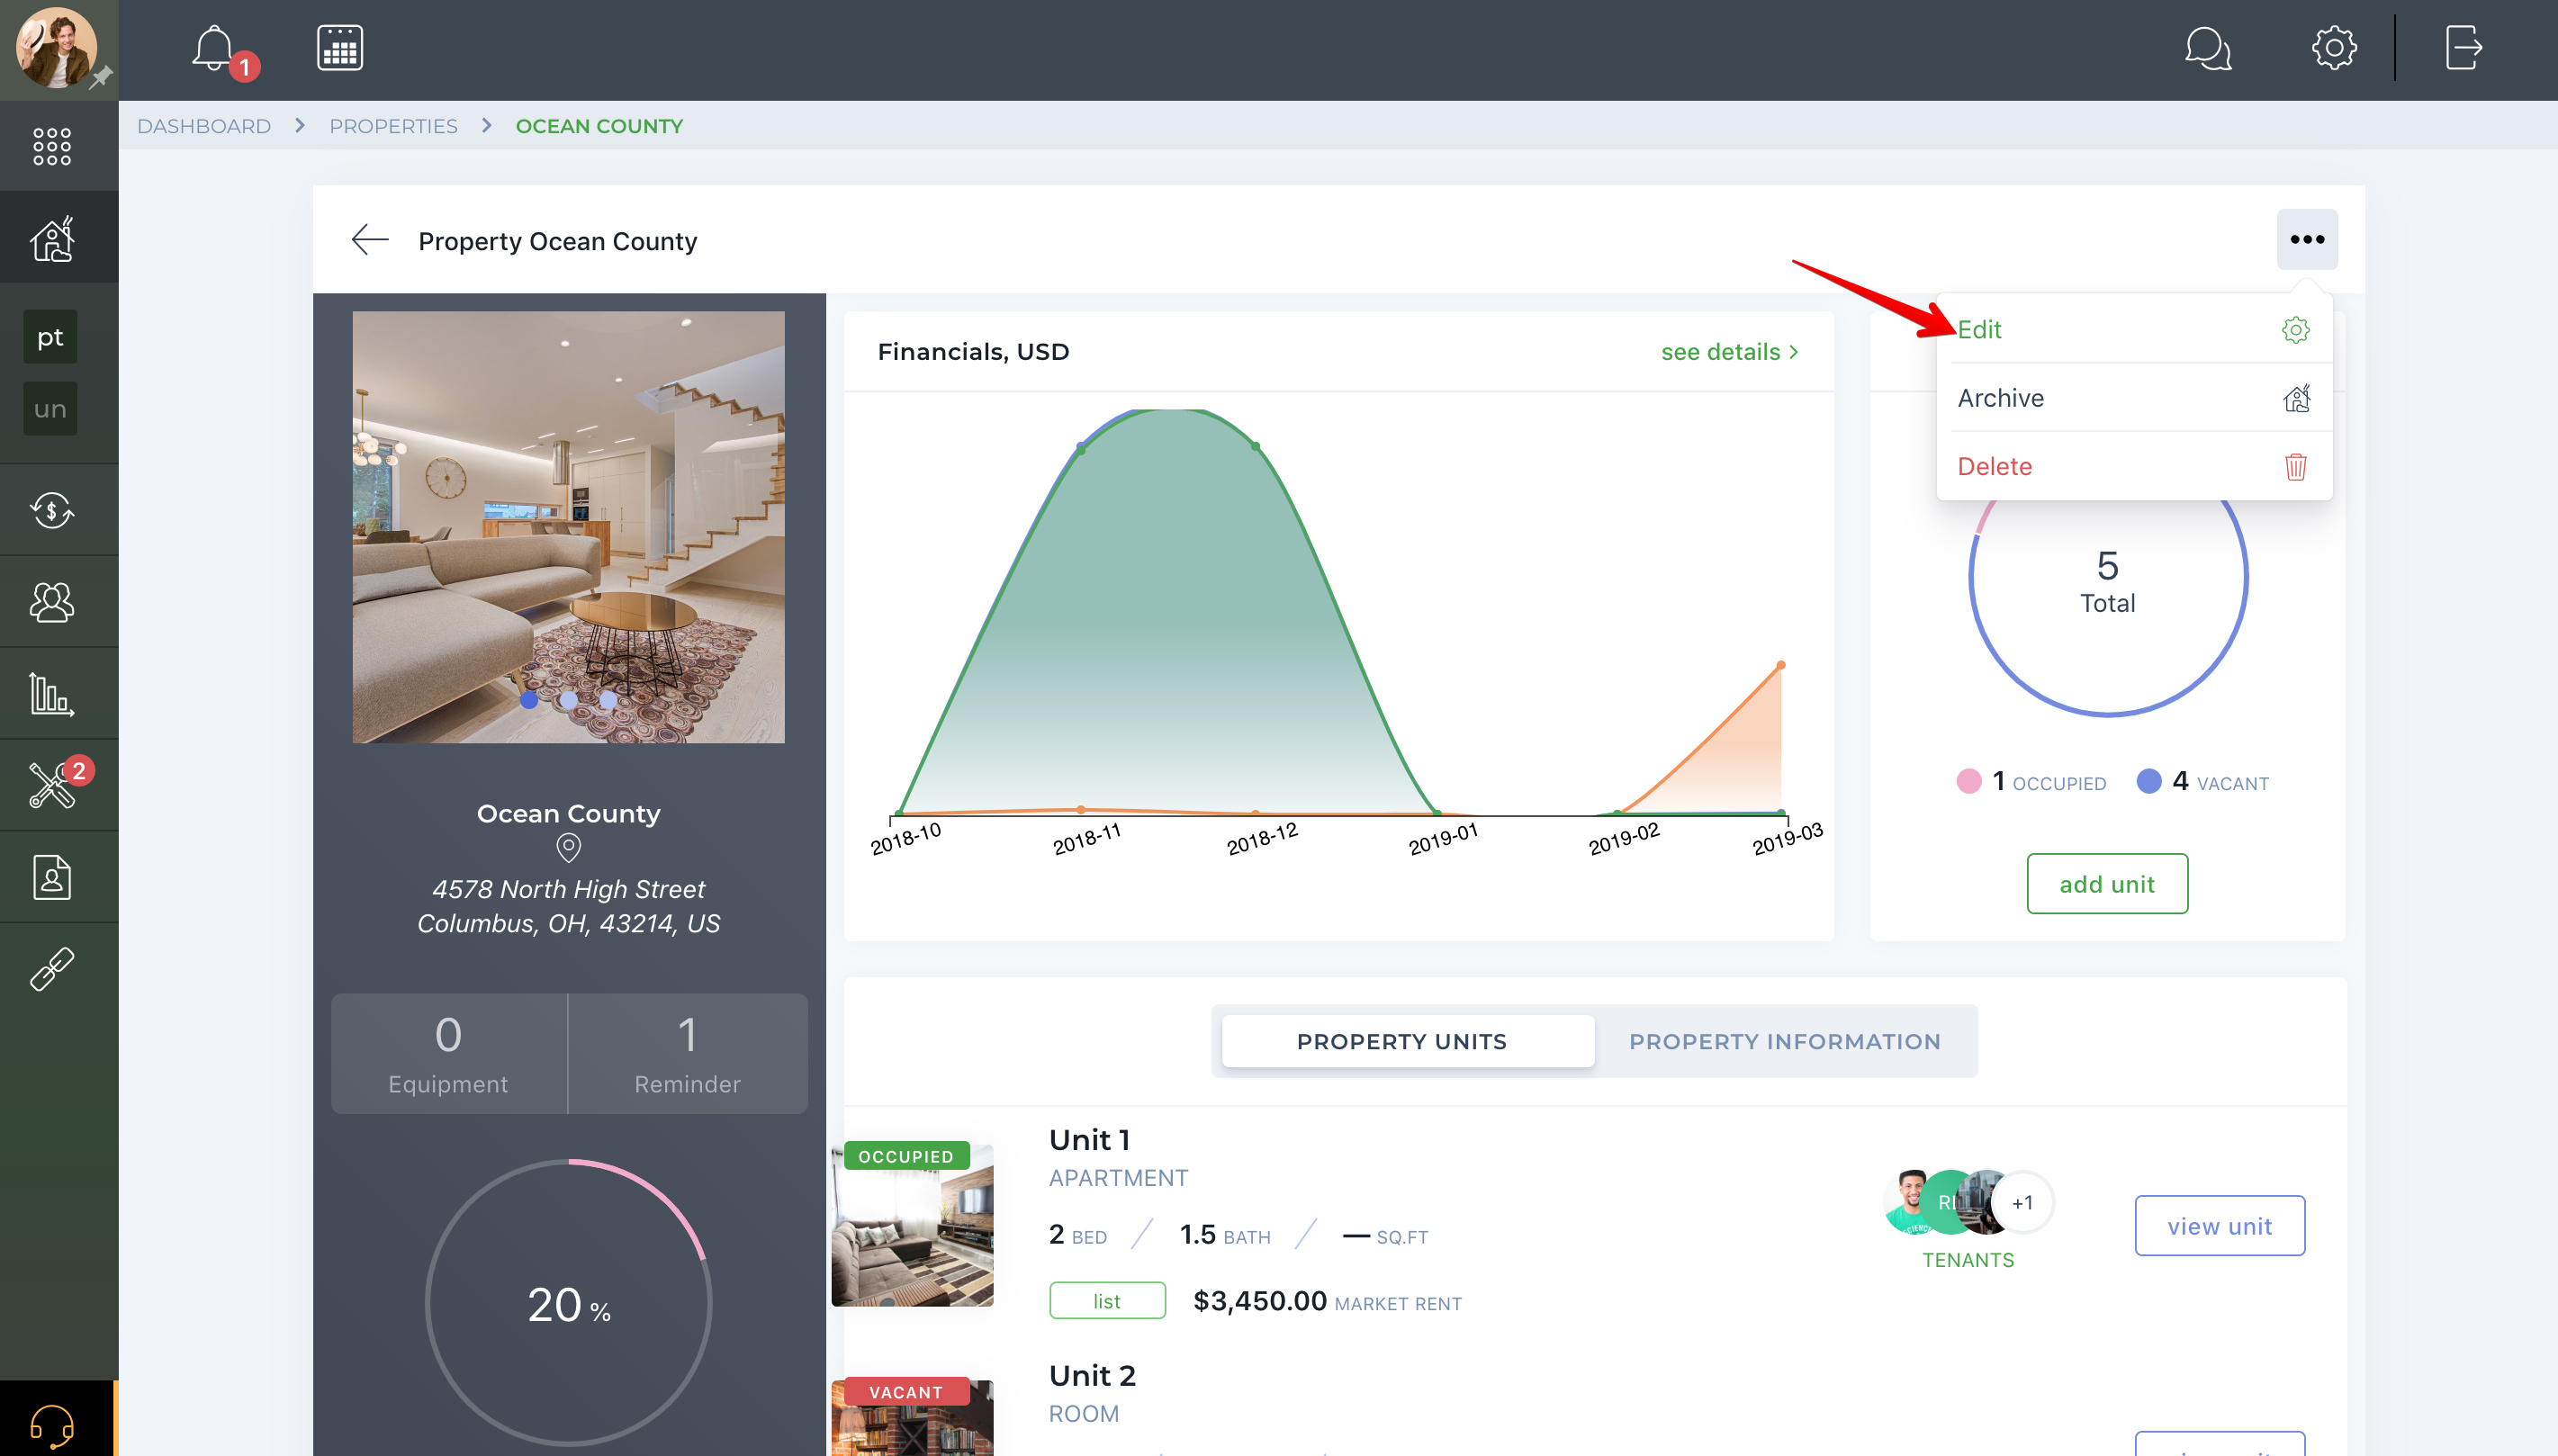Click the Ocean County breadcrumb
The width and height of the screenshot is (2558, 1456).
[599, 126]
